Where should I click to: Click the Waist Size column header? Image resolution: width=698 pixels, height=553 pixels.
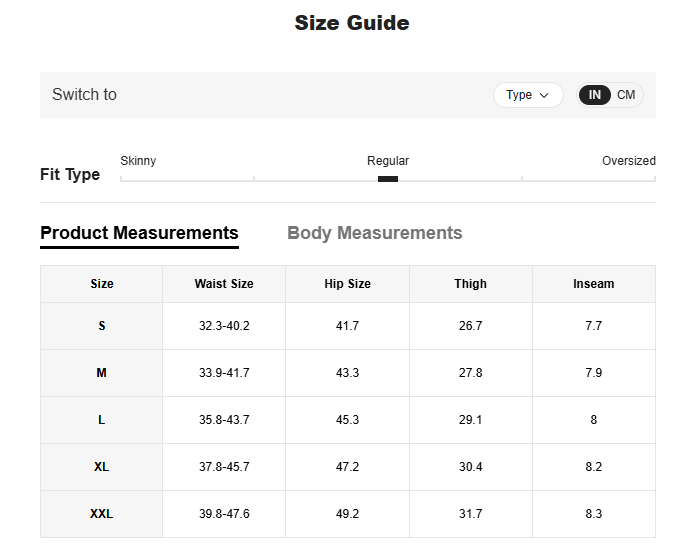[x=224, y=284]
